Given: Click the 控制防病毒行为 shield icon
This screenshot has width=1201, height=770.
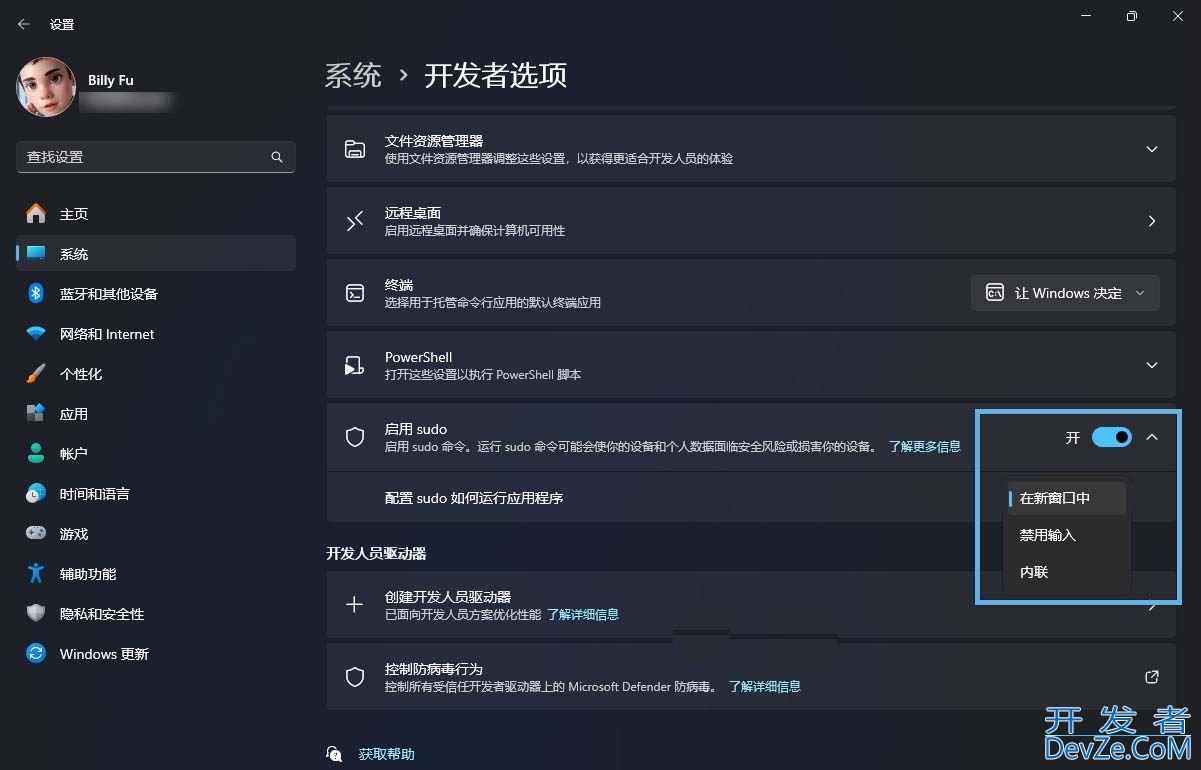Looking at the screenshot, I should (355, 677).
